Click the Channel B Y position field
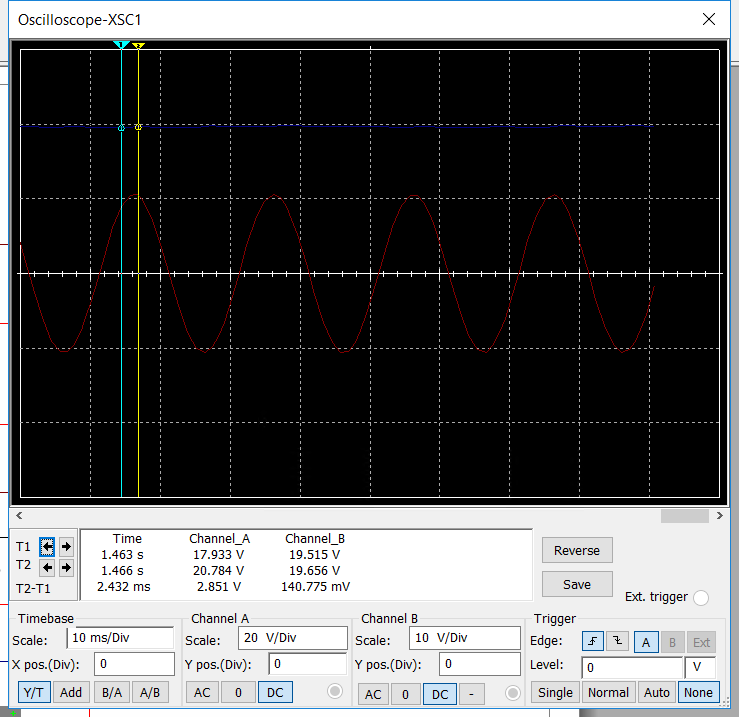Image resolution: width=739 pixels, height=717 pixels. [481, 665]
